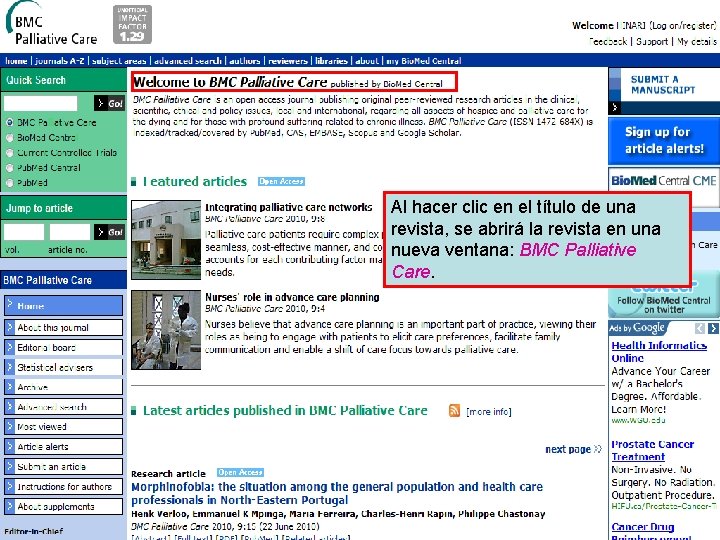This screenshot has width=720, height=540.
Task: Open the nurses article thumbnail
Action: [x=166, y=330]
